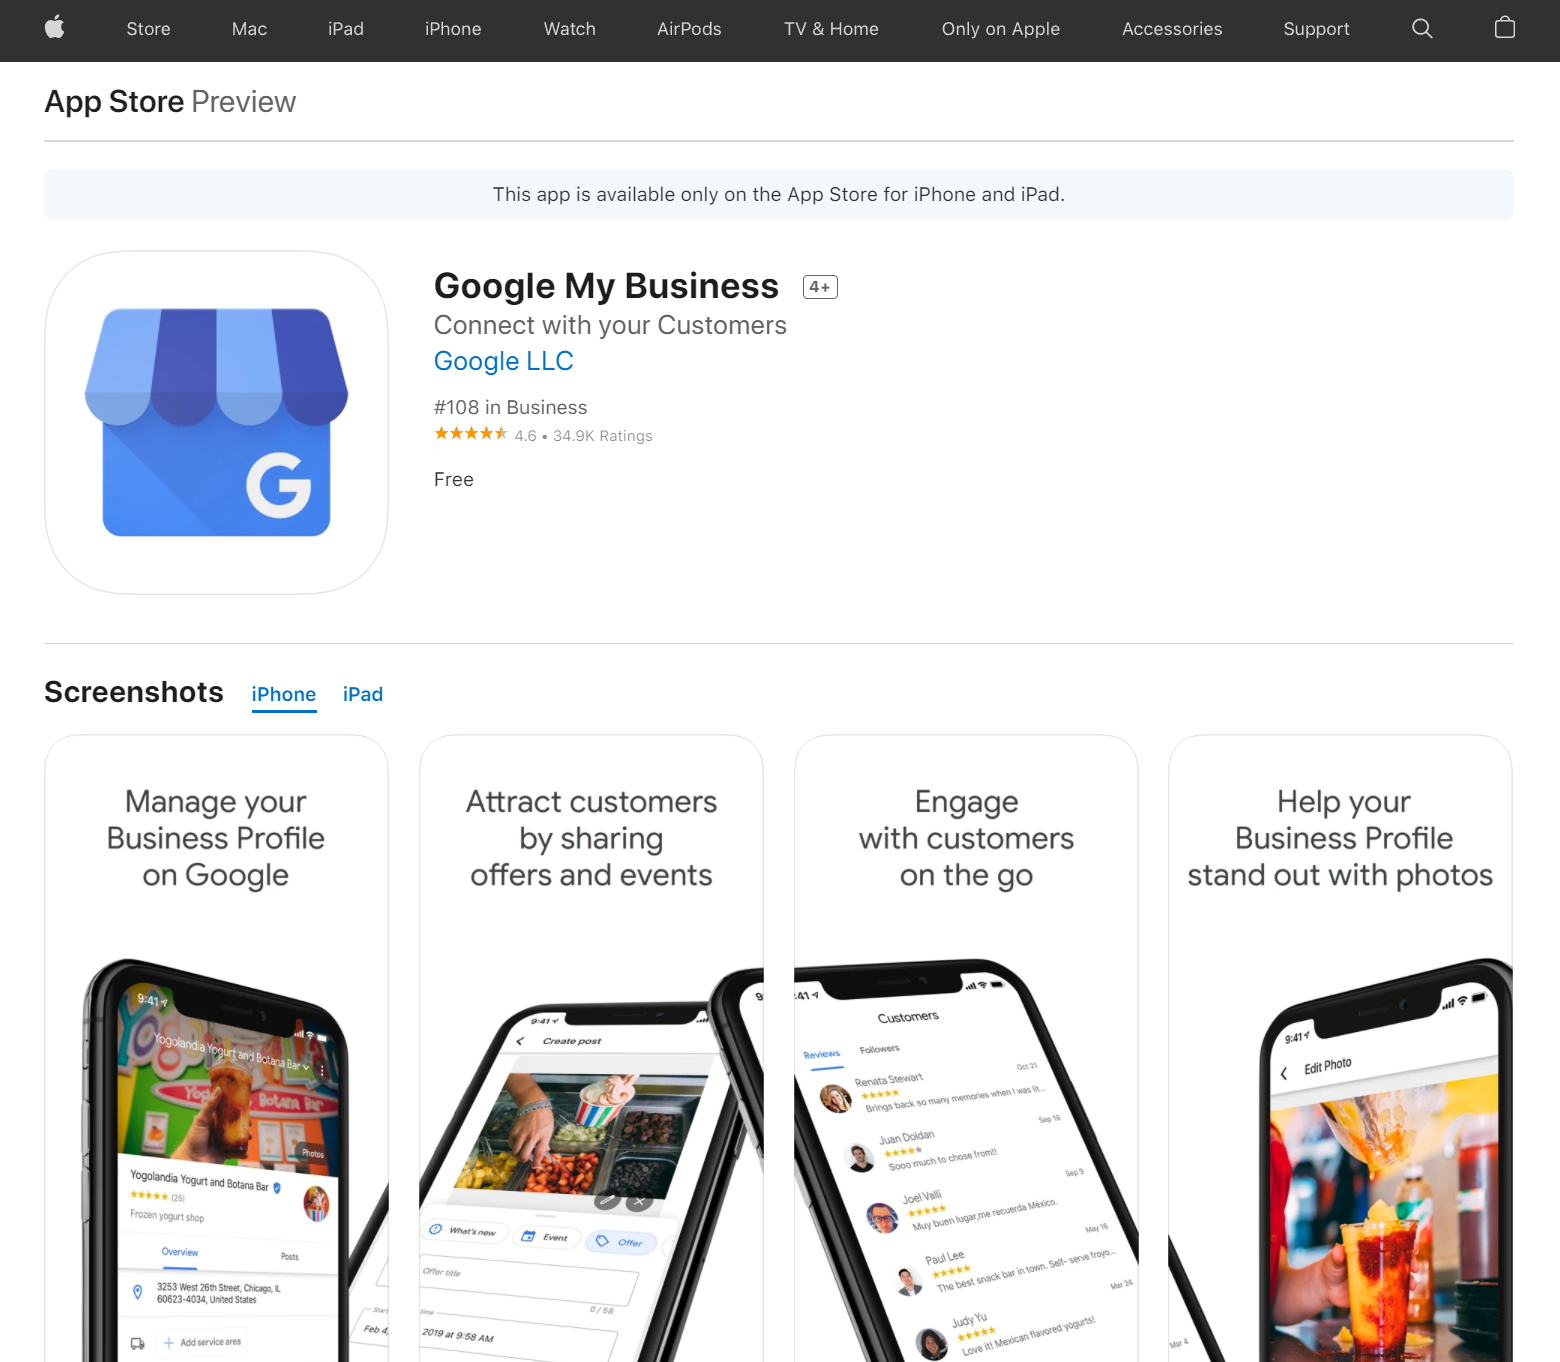
Task: Open the Support menu item
Action: 1316,29
